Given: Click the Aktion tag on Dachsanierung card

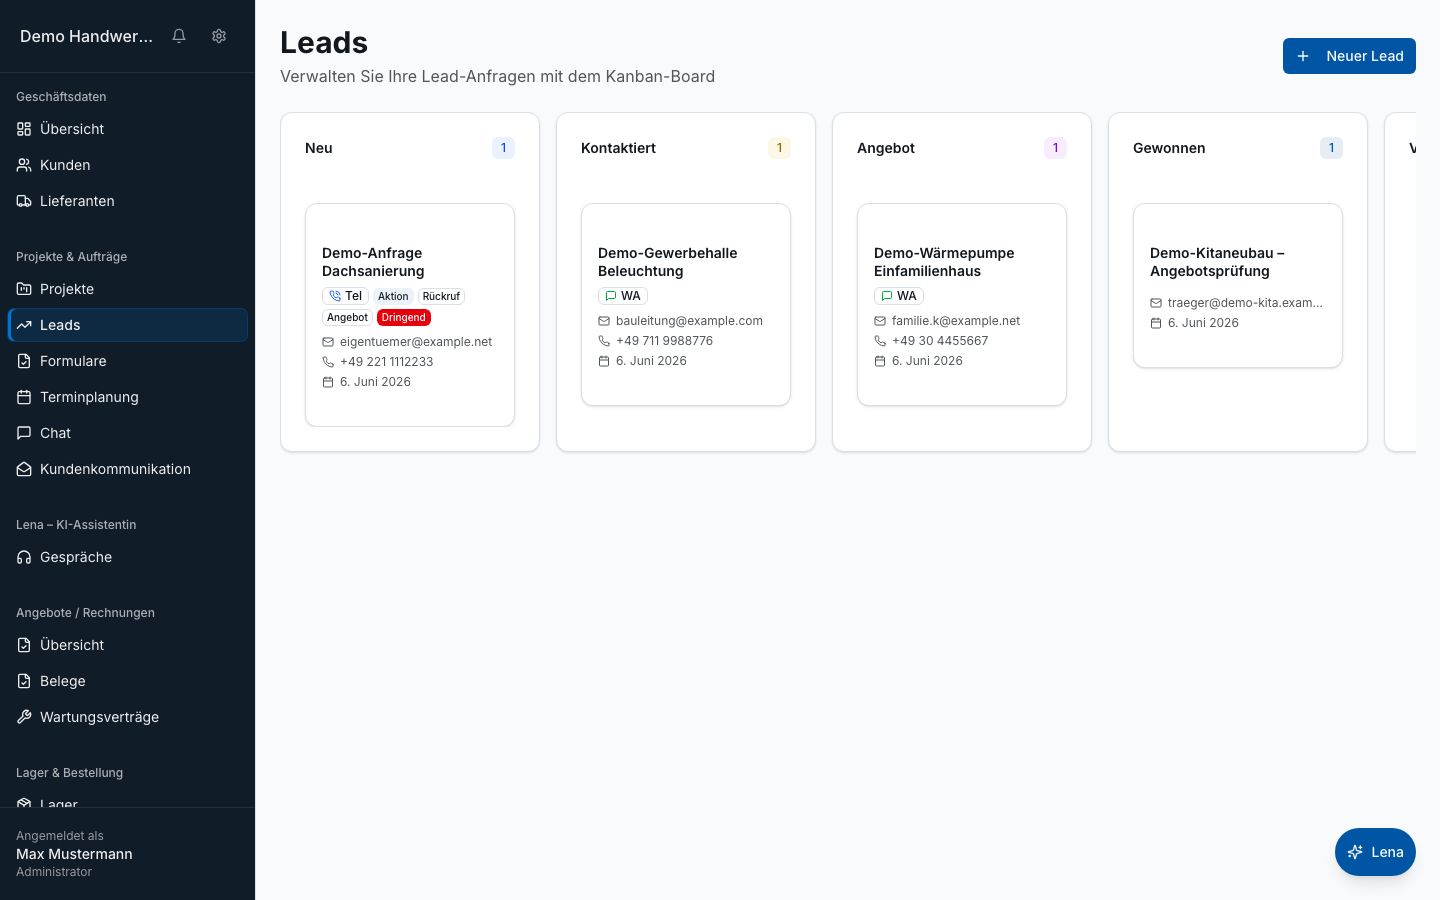Looking at the screenshot, I should 393,297.
